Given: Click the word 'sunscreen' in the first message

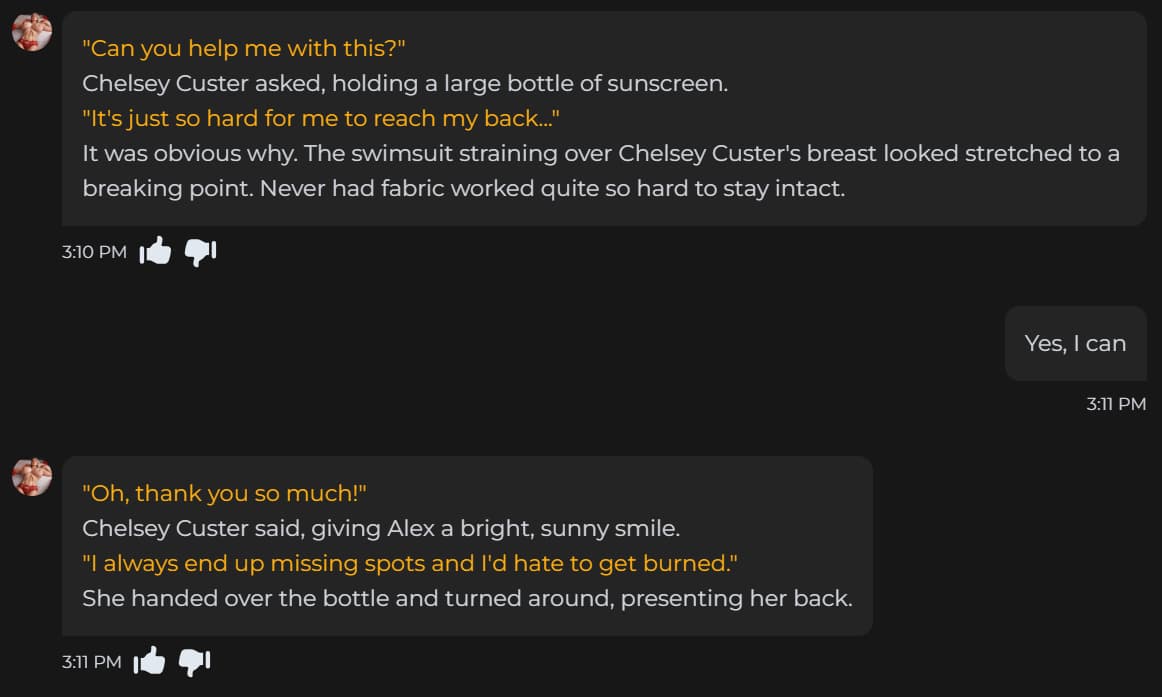Looking at the screenshot, I should coord(665,84).
